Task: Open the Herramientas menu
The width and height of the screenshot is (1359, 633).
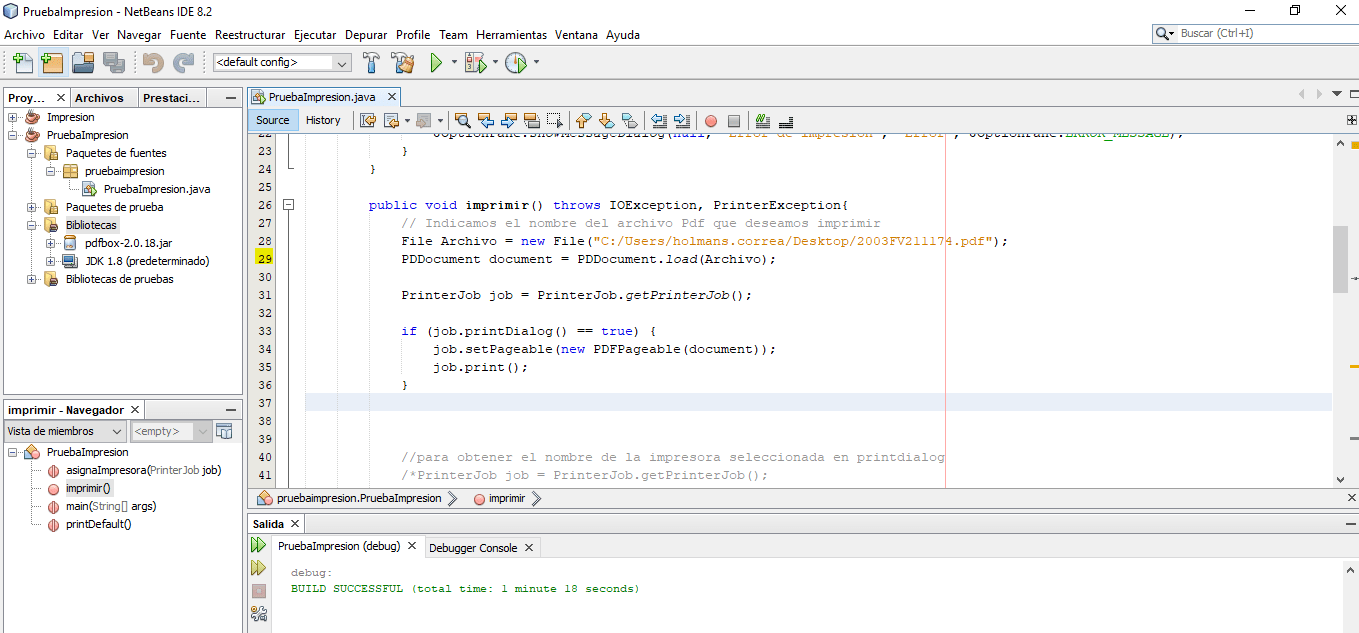Action: pos(511,34)
